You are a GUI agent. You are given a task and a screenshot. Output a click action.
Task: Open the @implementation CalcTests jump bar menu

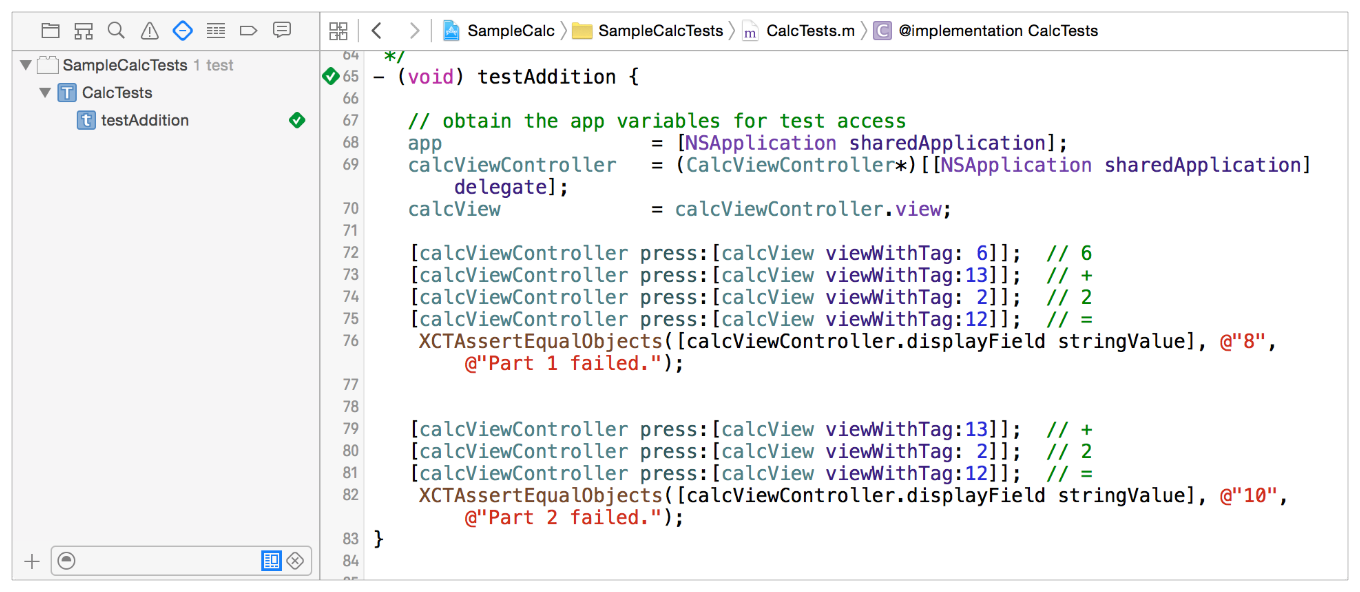[x=997, y=31]
